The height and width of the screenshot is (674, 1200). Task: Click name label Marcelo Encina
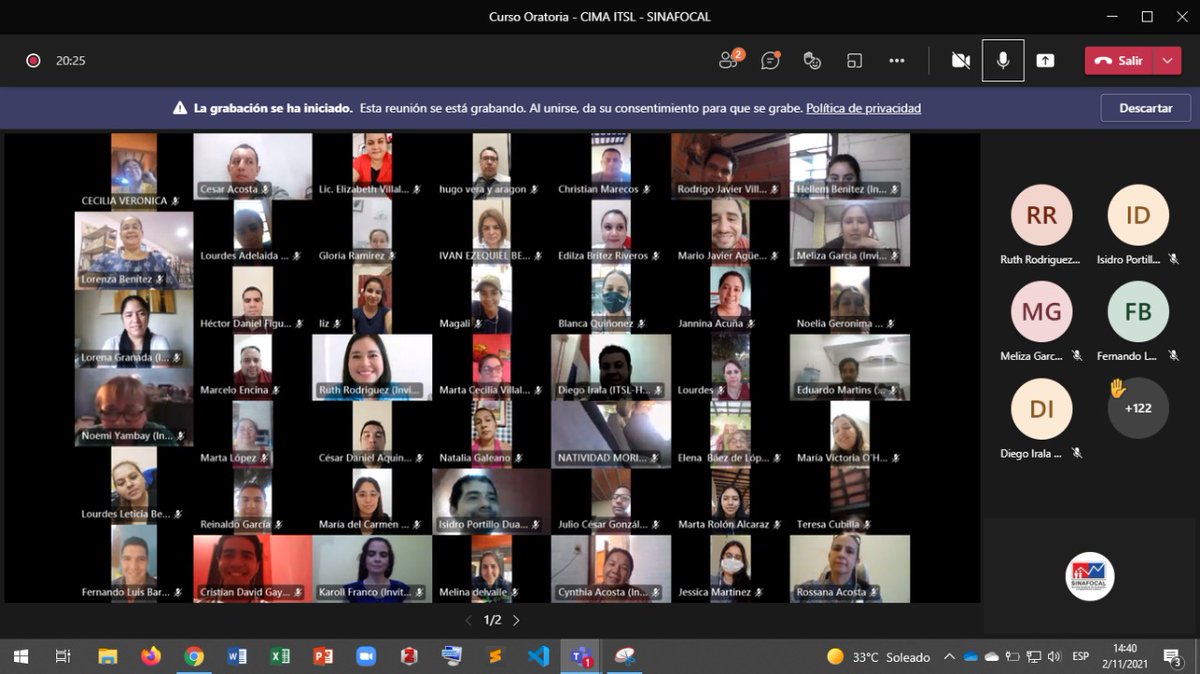234,390
